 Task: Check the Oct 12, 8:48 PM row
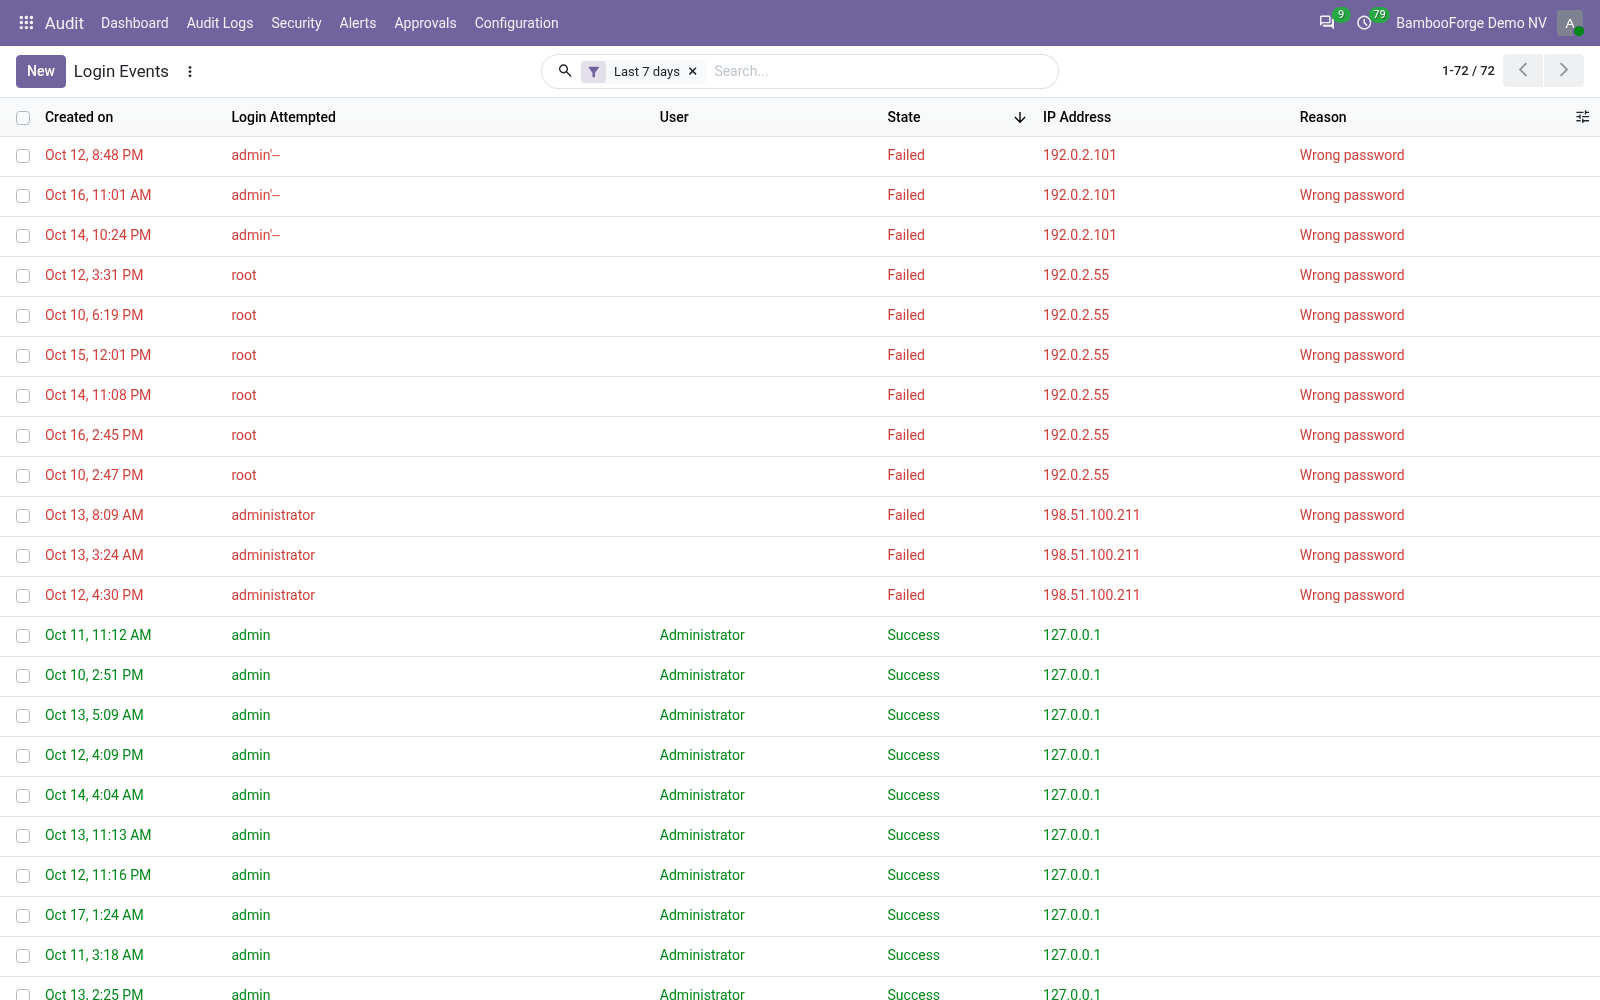point(23,156)
